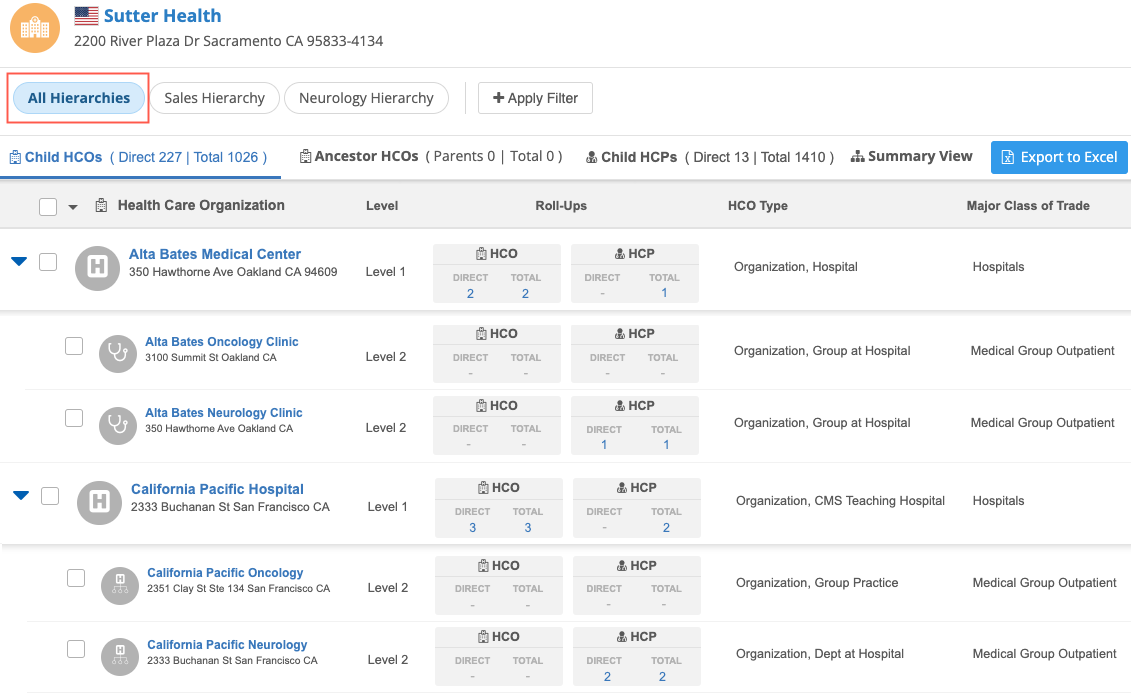The width and height of the screenshot is (1131, 694).
Task: Tick the select-all checkbox in table header
Action: tap(48, 207)
